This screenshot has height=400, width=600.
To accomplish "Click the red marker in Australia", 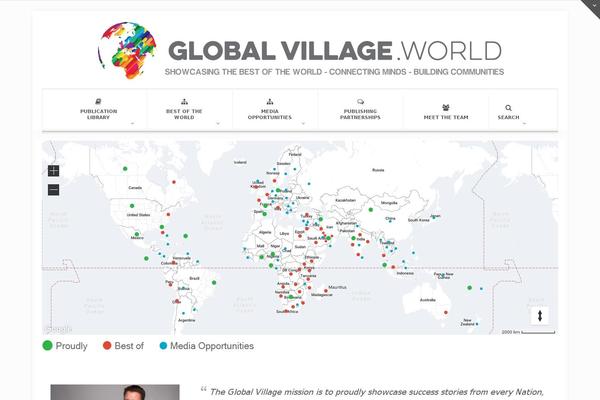I will coord(446,312).
